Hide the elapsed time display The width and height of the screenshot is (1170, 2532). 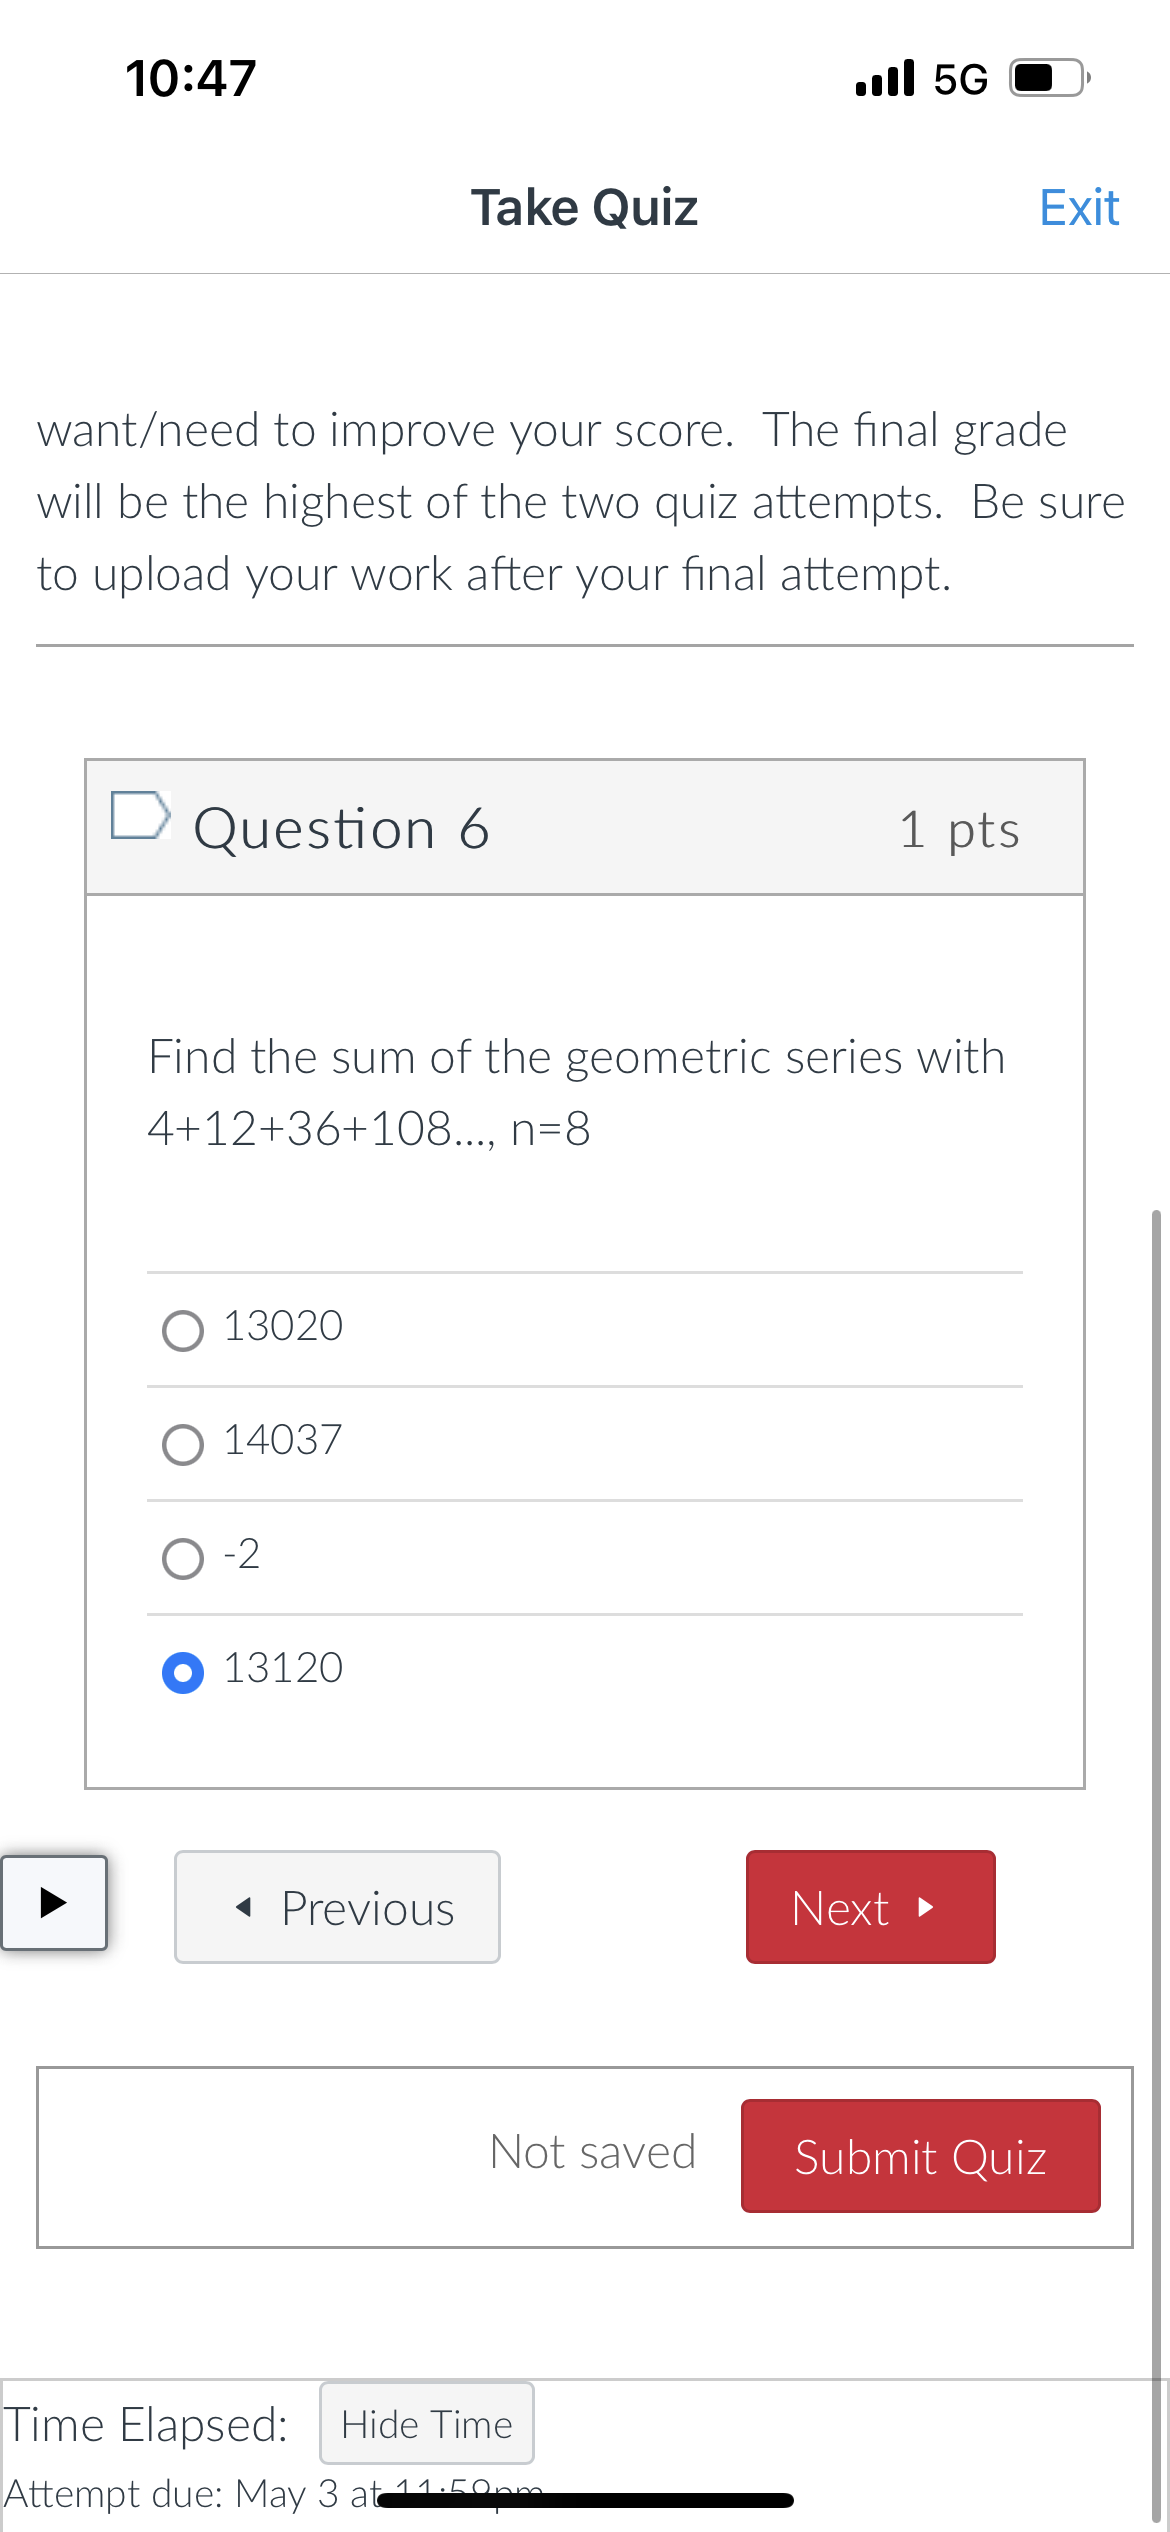point(426,2423)
